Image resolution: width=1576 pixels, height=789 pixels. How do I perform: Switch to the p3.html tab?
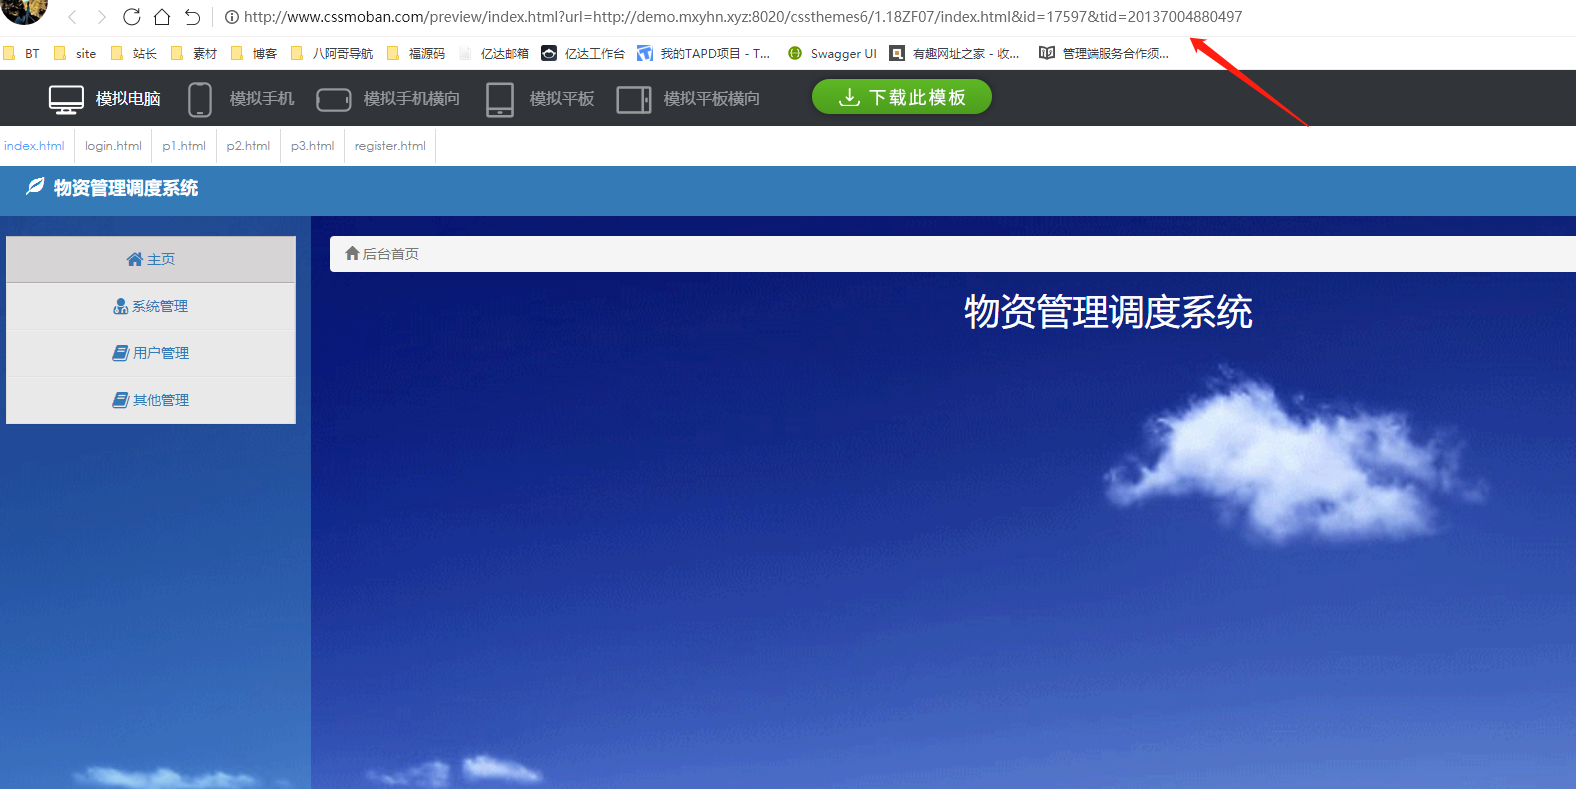[x=312, y=146]
